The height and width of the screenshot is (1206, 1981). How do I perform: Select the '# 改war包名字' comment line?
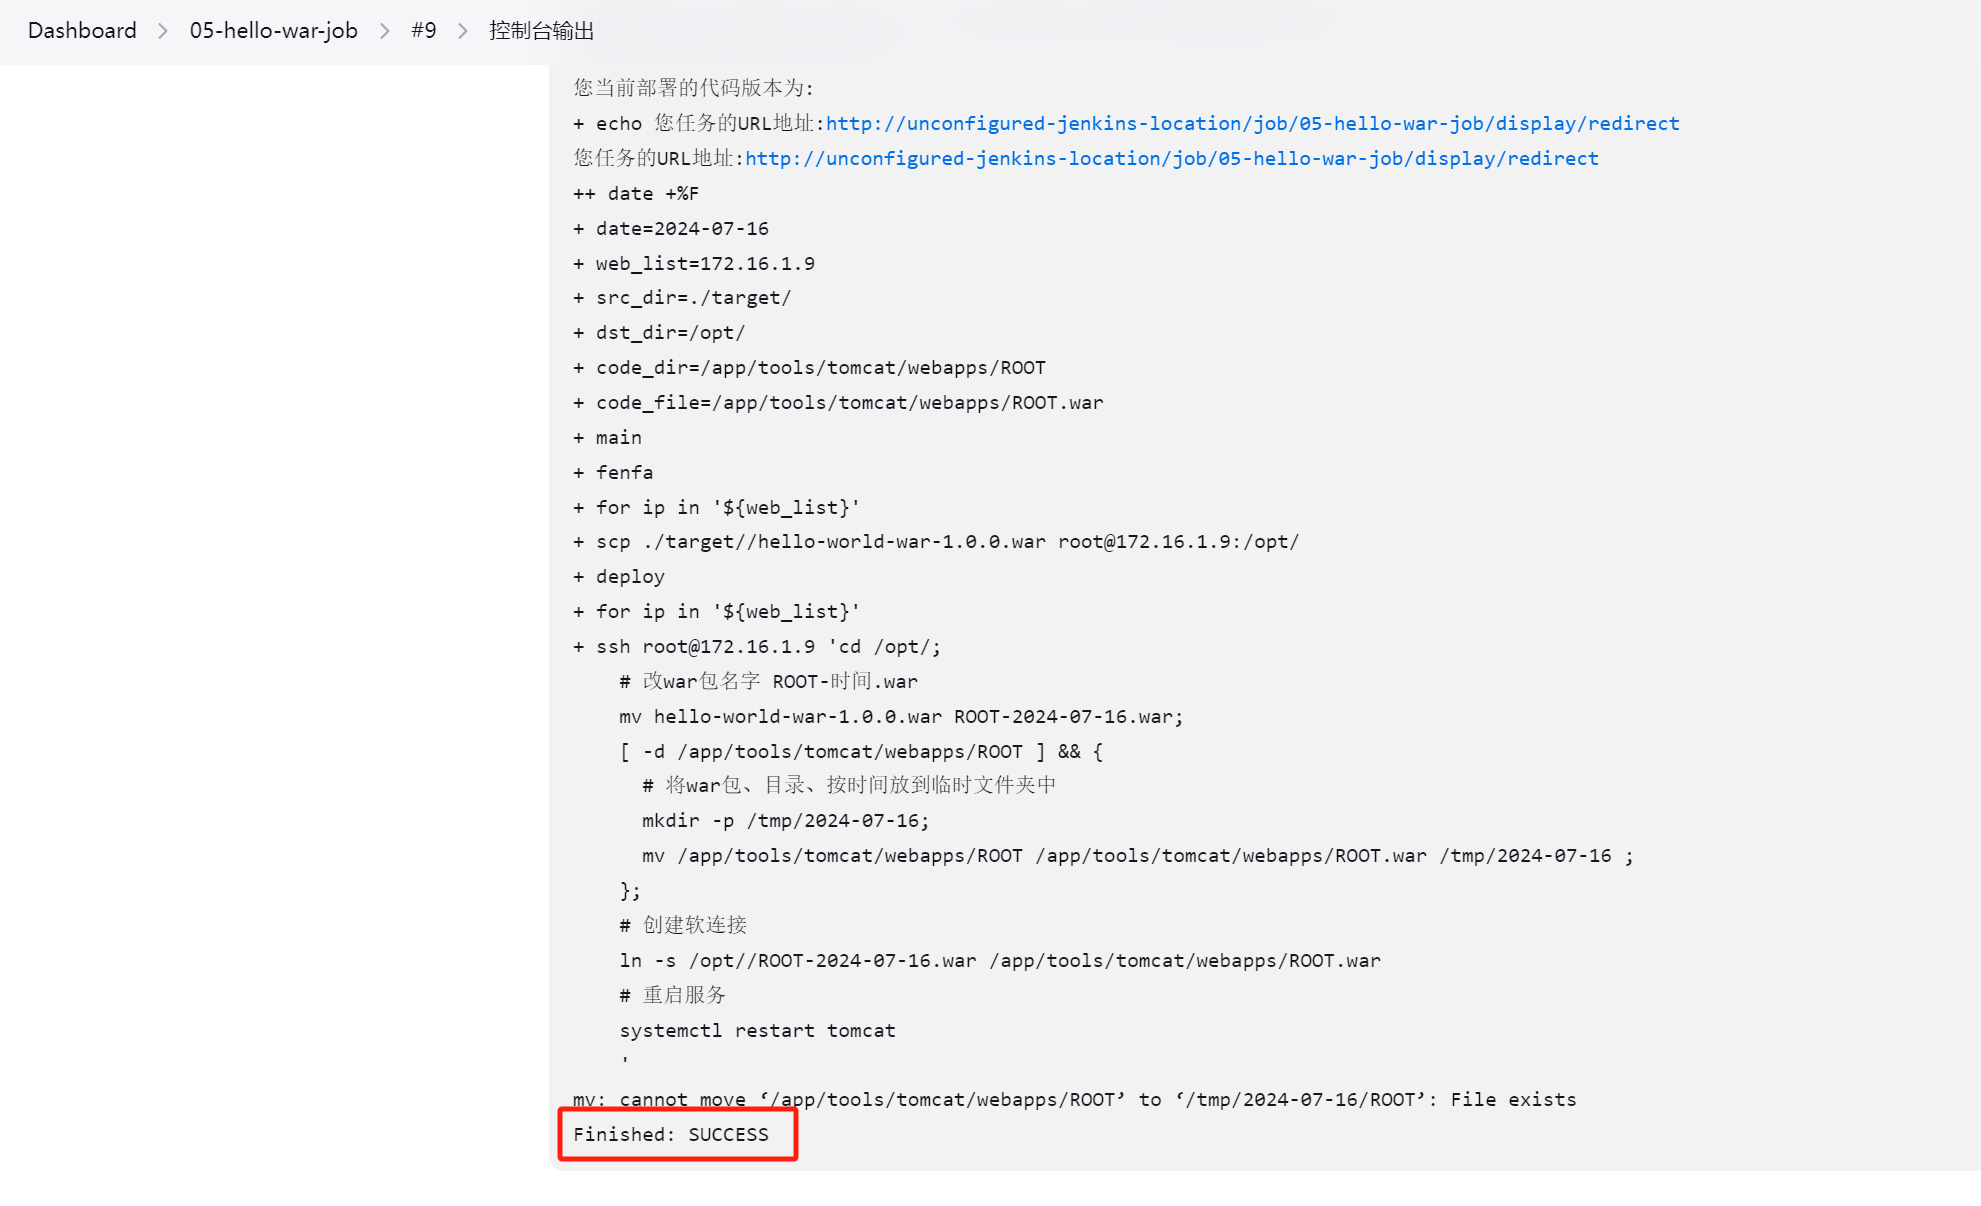click(768, 681)
